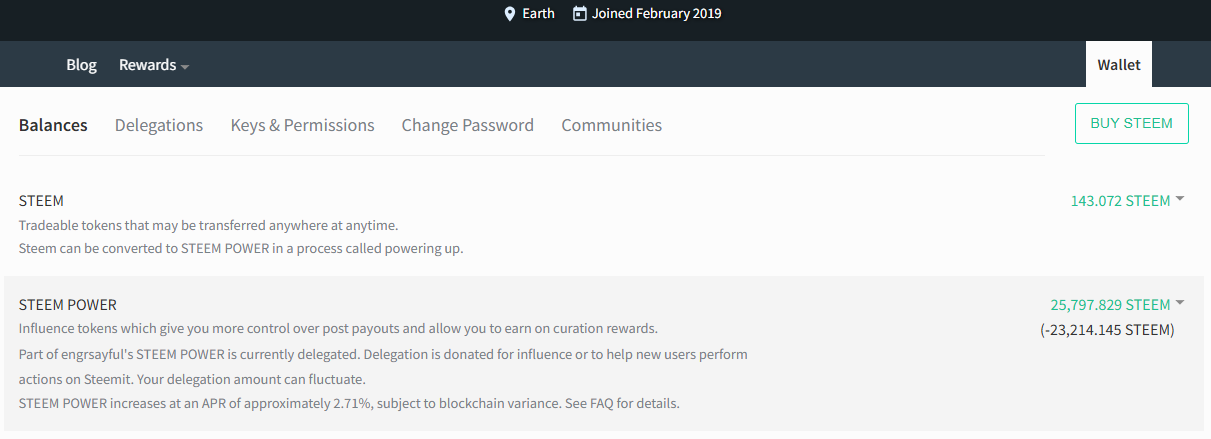Screen dimensions: 1211x439
Task: Click the Joined February 2019 text
Action: click(x=657, y=14)
